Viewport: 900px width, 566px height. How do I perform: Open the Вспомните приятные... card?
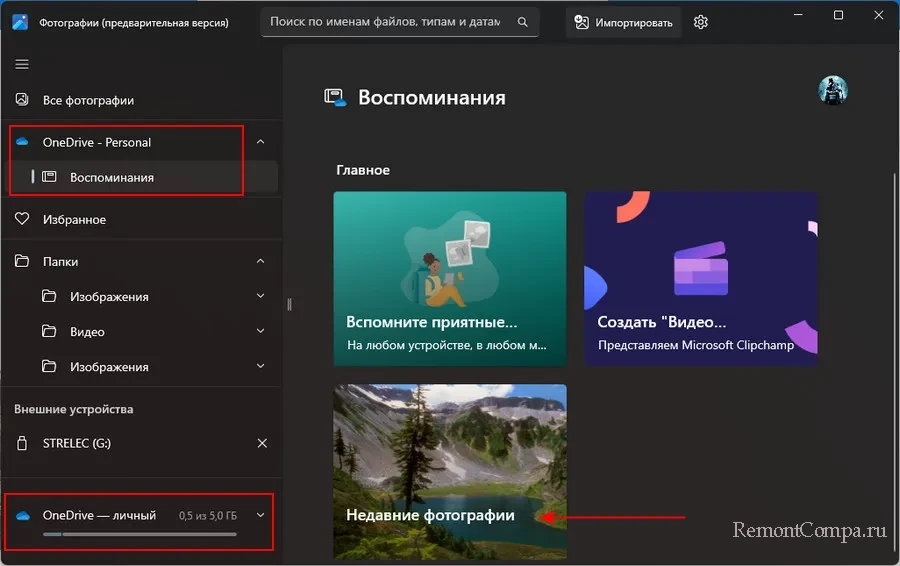click(450, 278)
